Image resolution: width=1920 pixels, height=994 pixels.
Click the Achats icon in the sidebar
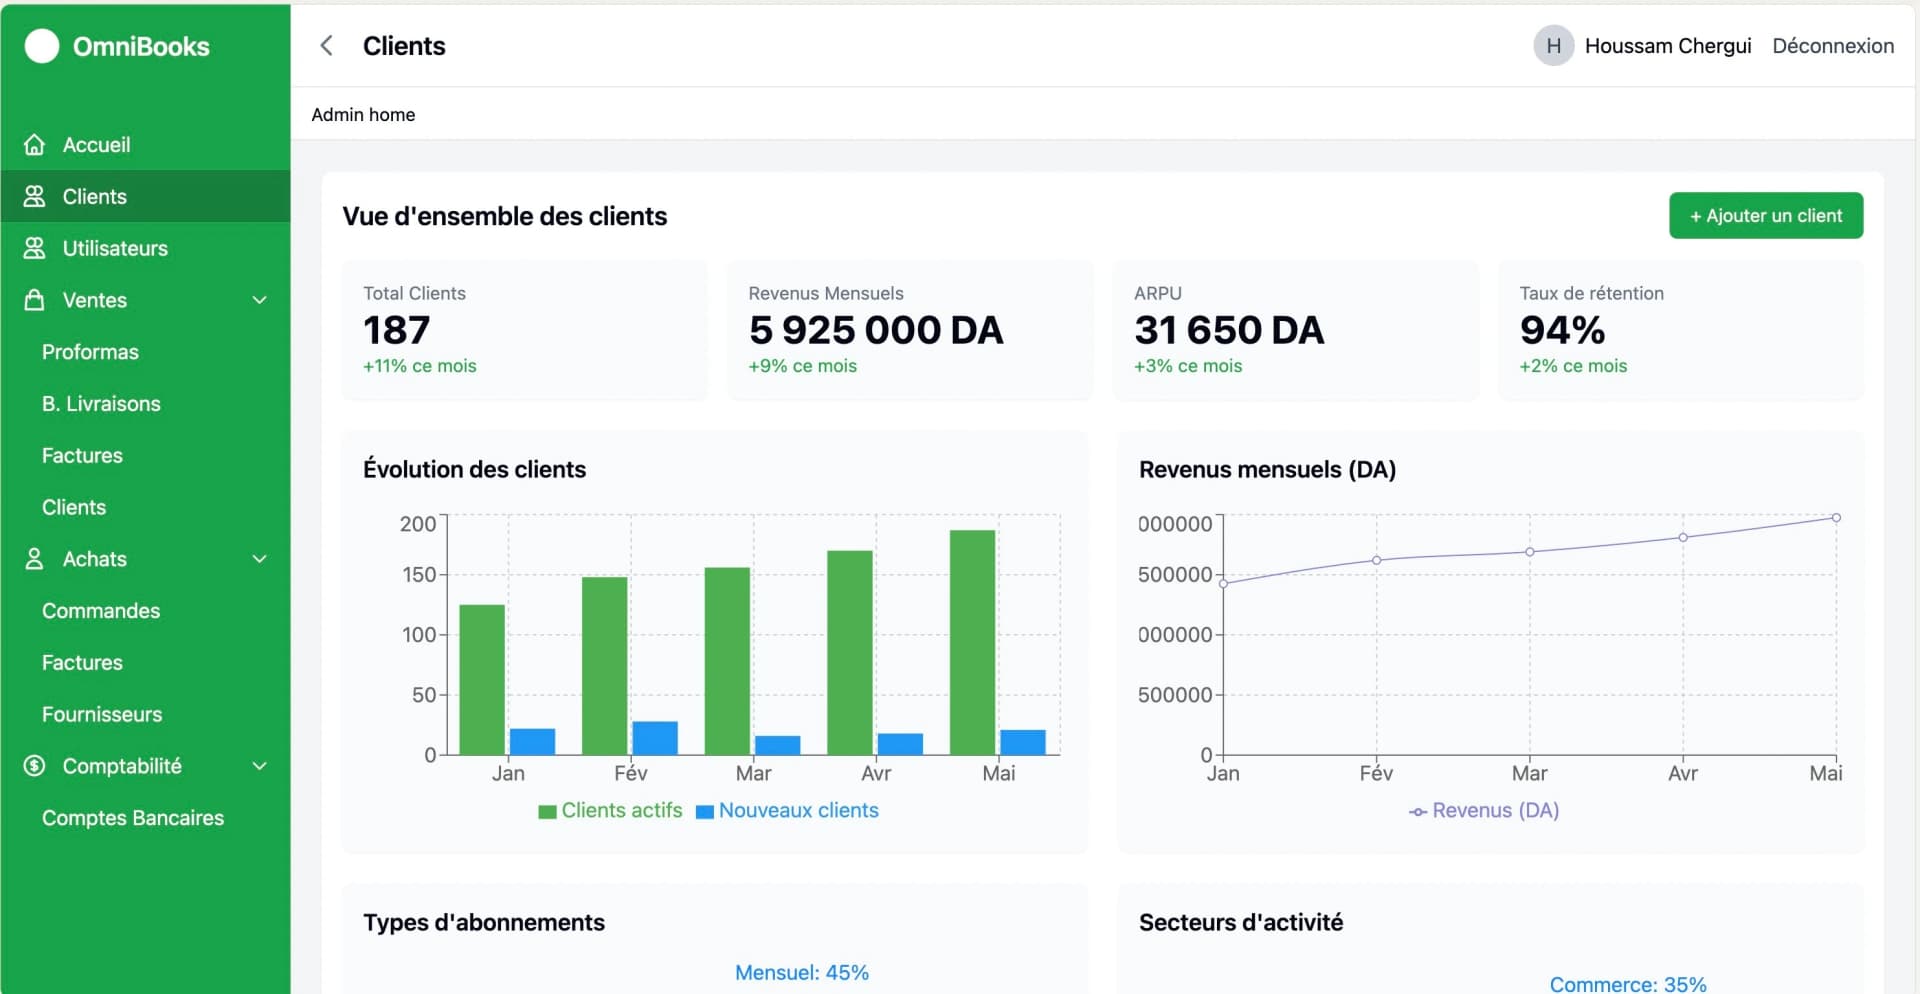tap(35, 558)
